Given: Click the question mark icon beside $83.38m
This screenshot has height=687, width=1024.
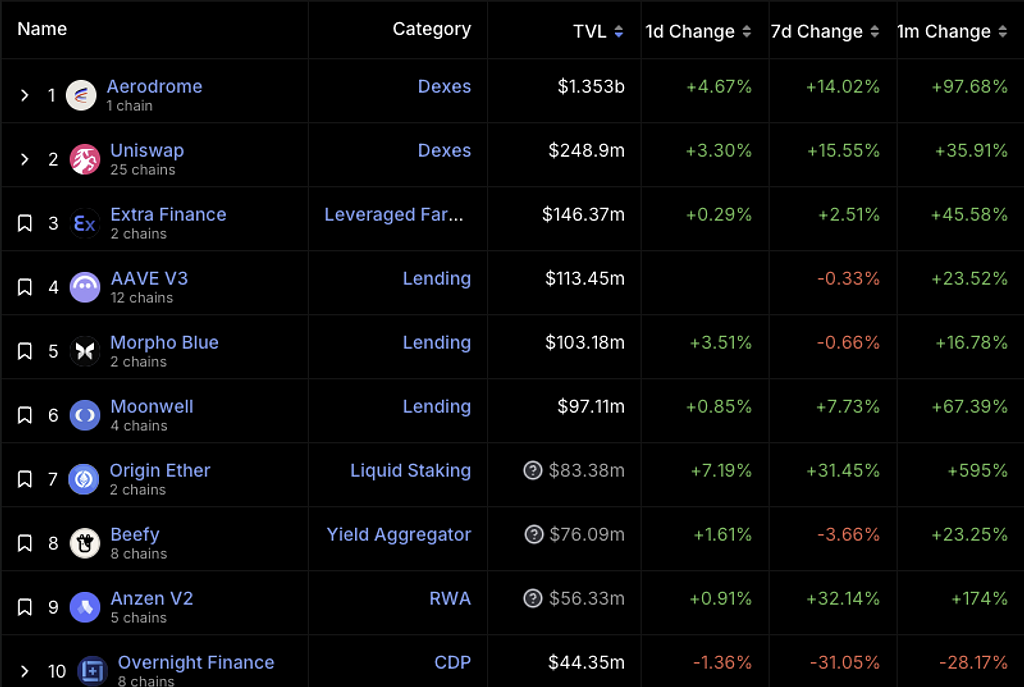Looking at the screenshot, I should point(533,471).
